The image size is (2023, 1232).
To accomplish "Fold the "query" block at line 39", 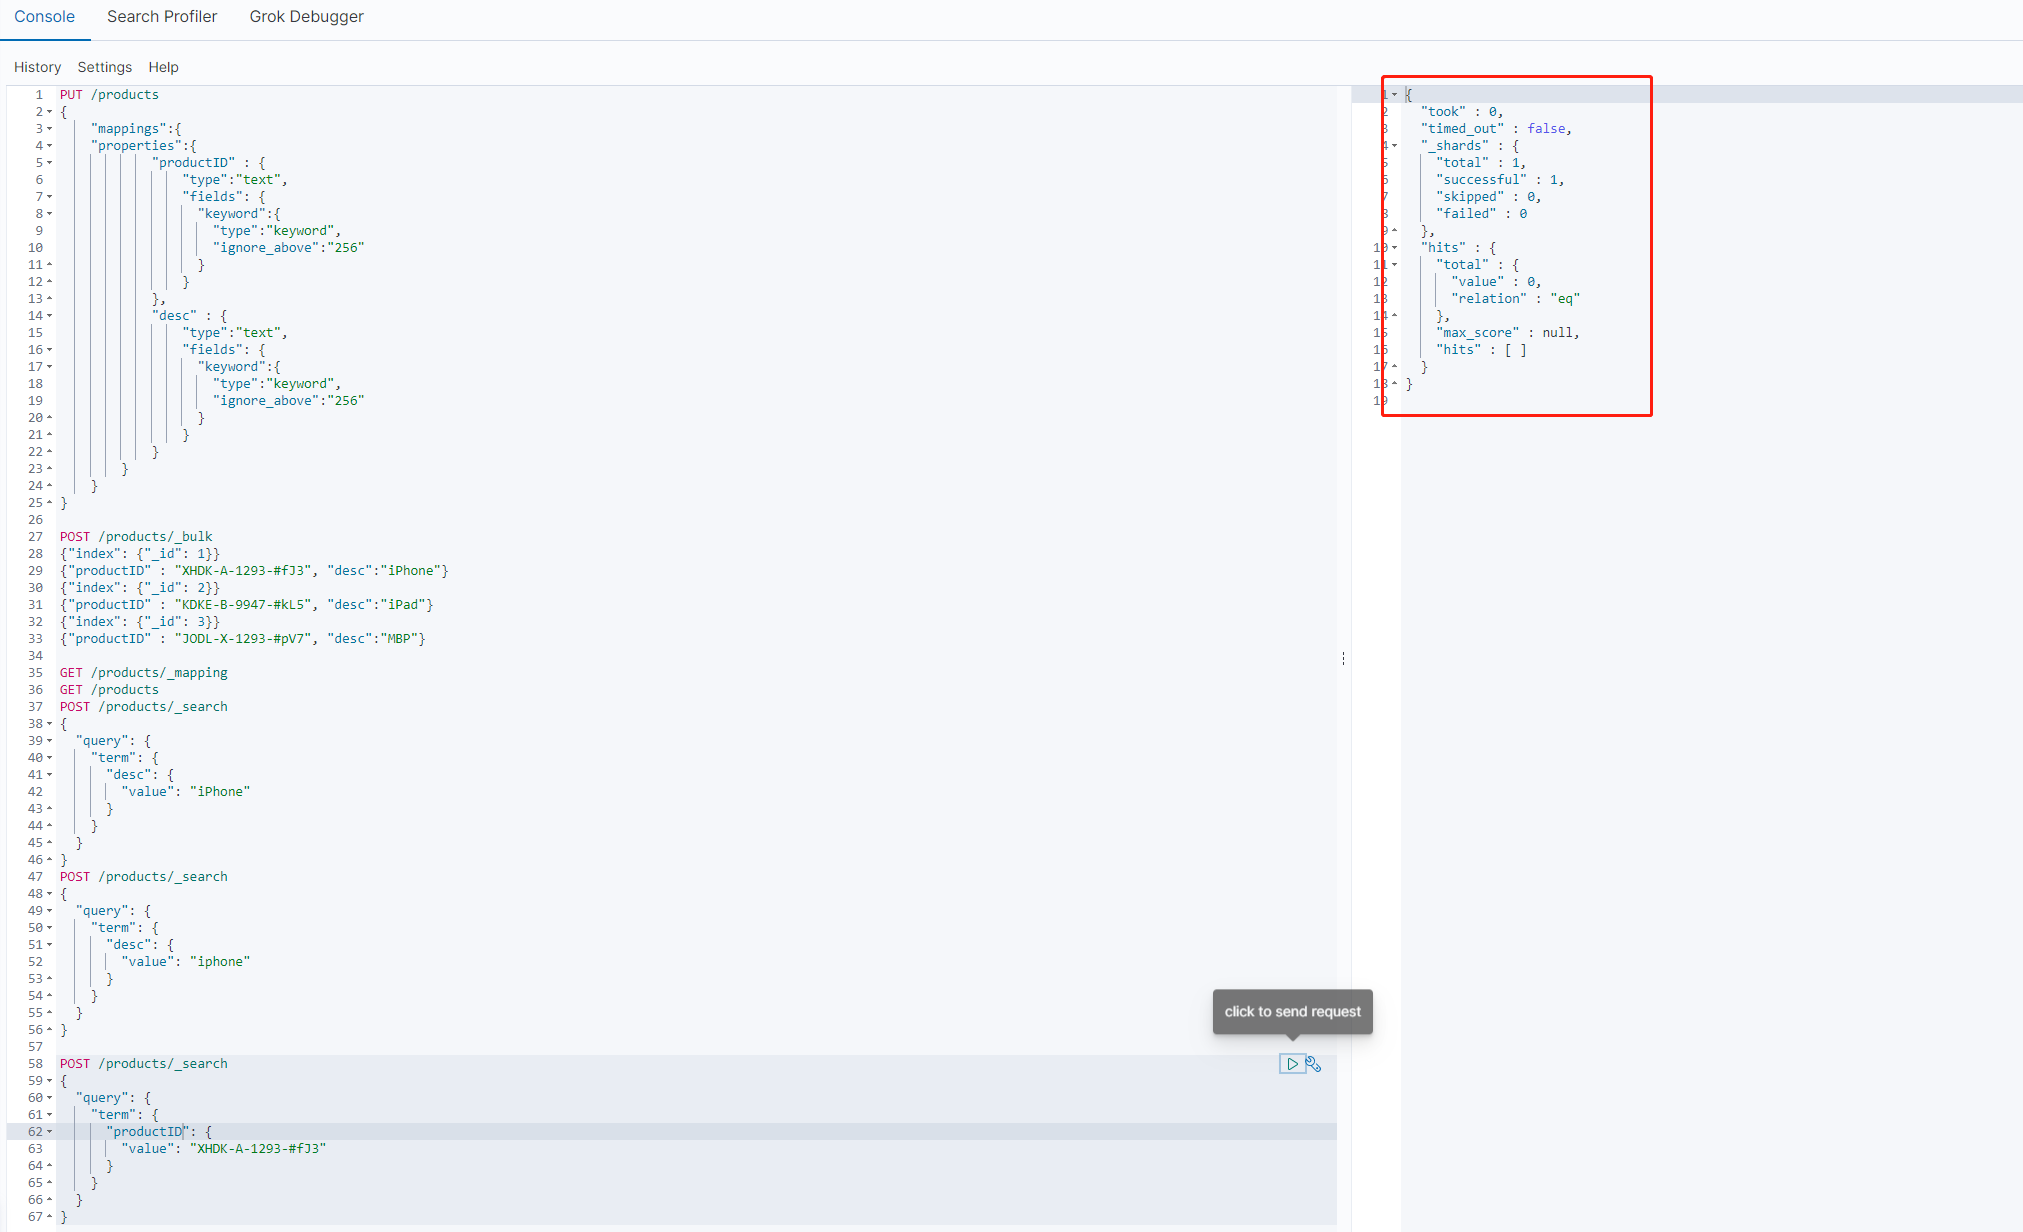I will tap(50, 741).
